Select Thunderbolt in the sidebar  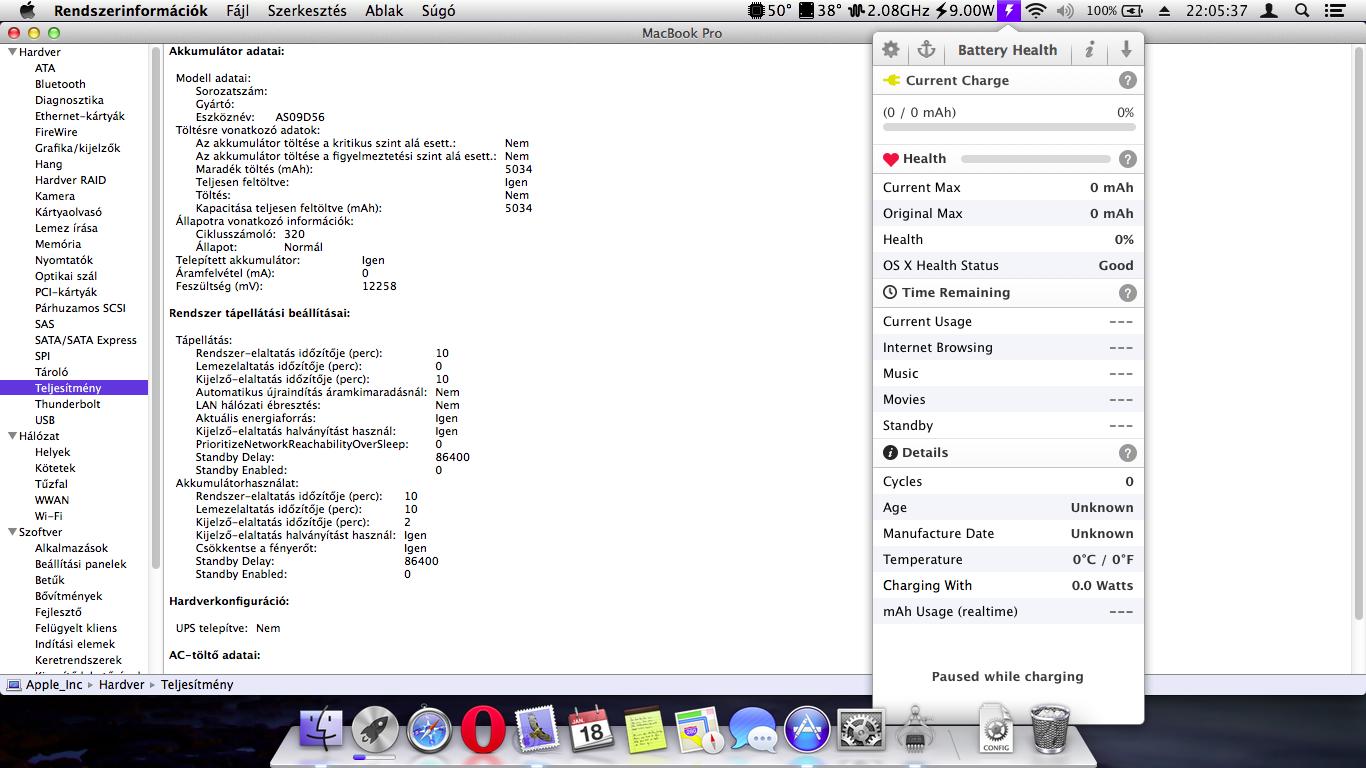click(68, 404)
